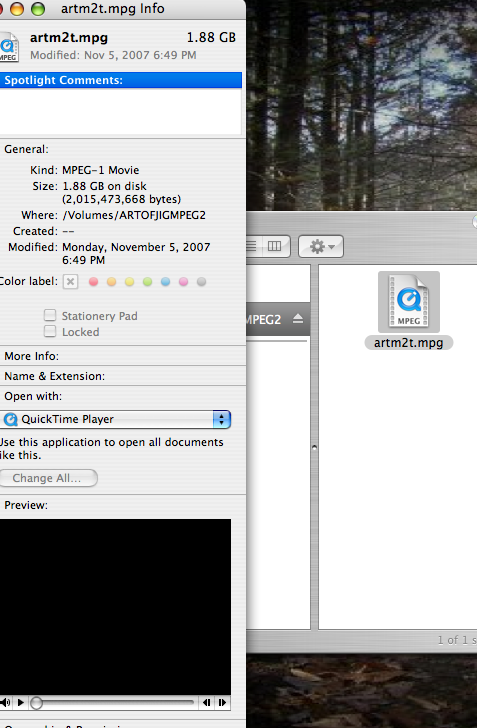
Task: Collapse the Open with section
Action: click(33, 396)
